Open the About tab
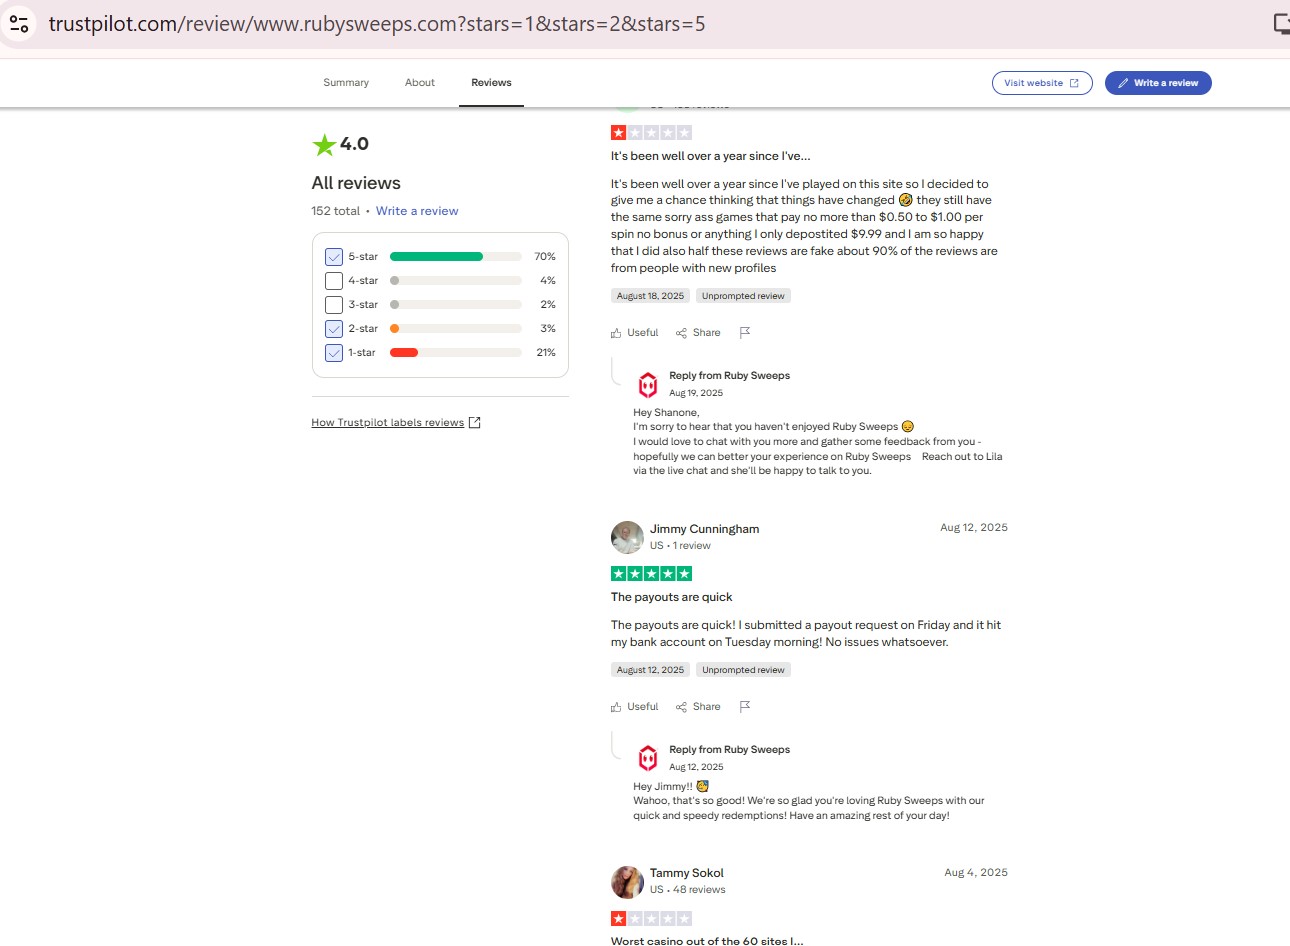 pyautogui.click(x=419, y=83)
